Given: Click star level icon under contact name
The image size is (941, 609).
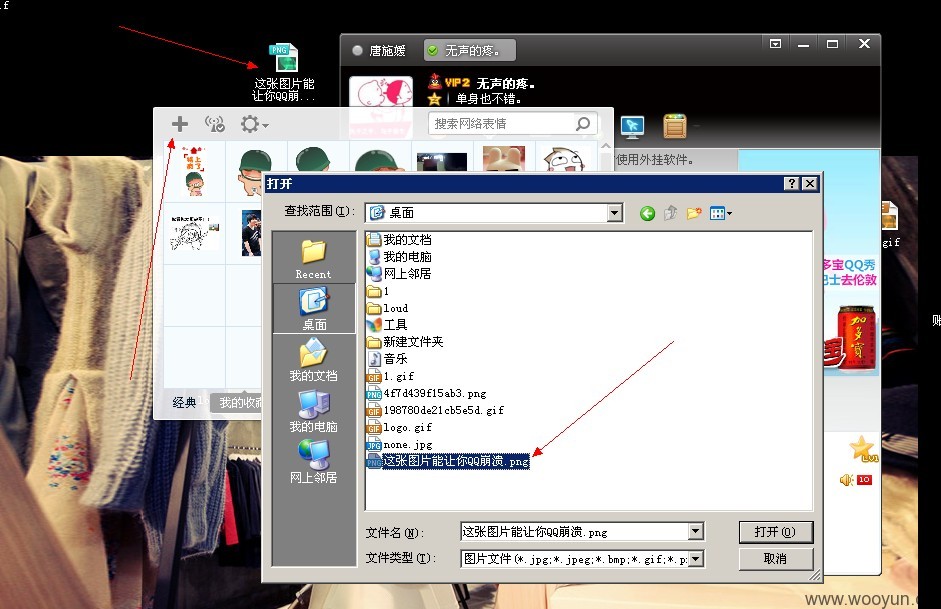Looking at the screenshot, I should tap(434, 98).
